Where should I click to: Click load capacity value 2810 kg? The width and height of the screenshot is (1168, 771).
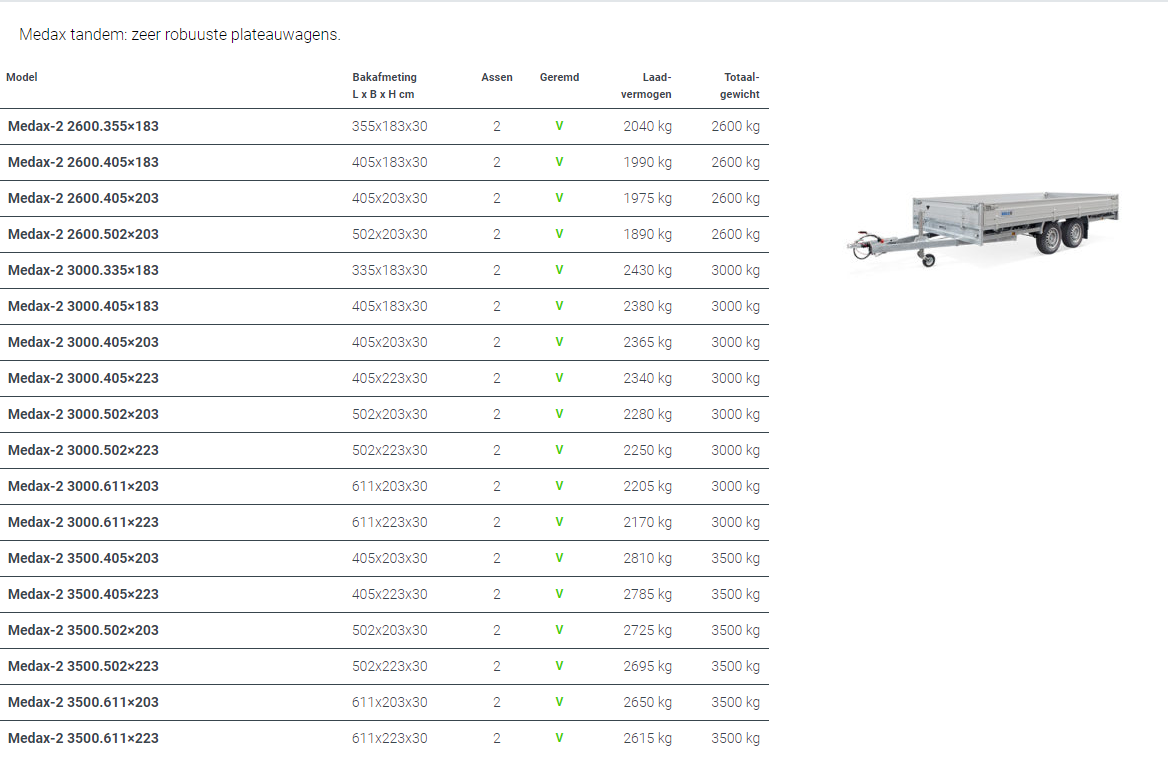647,558
